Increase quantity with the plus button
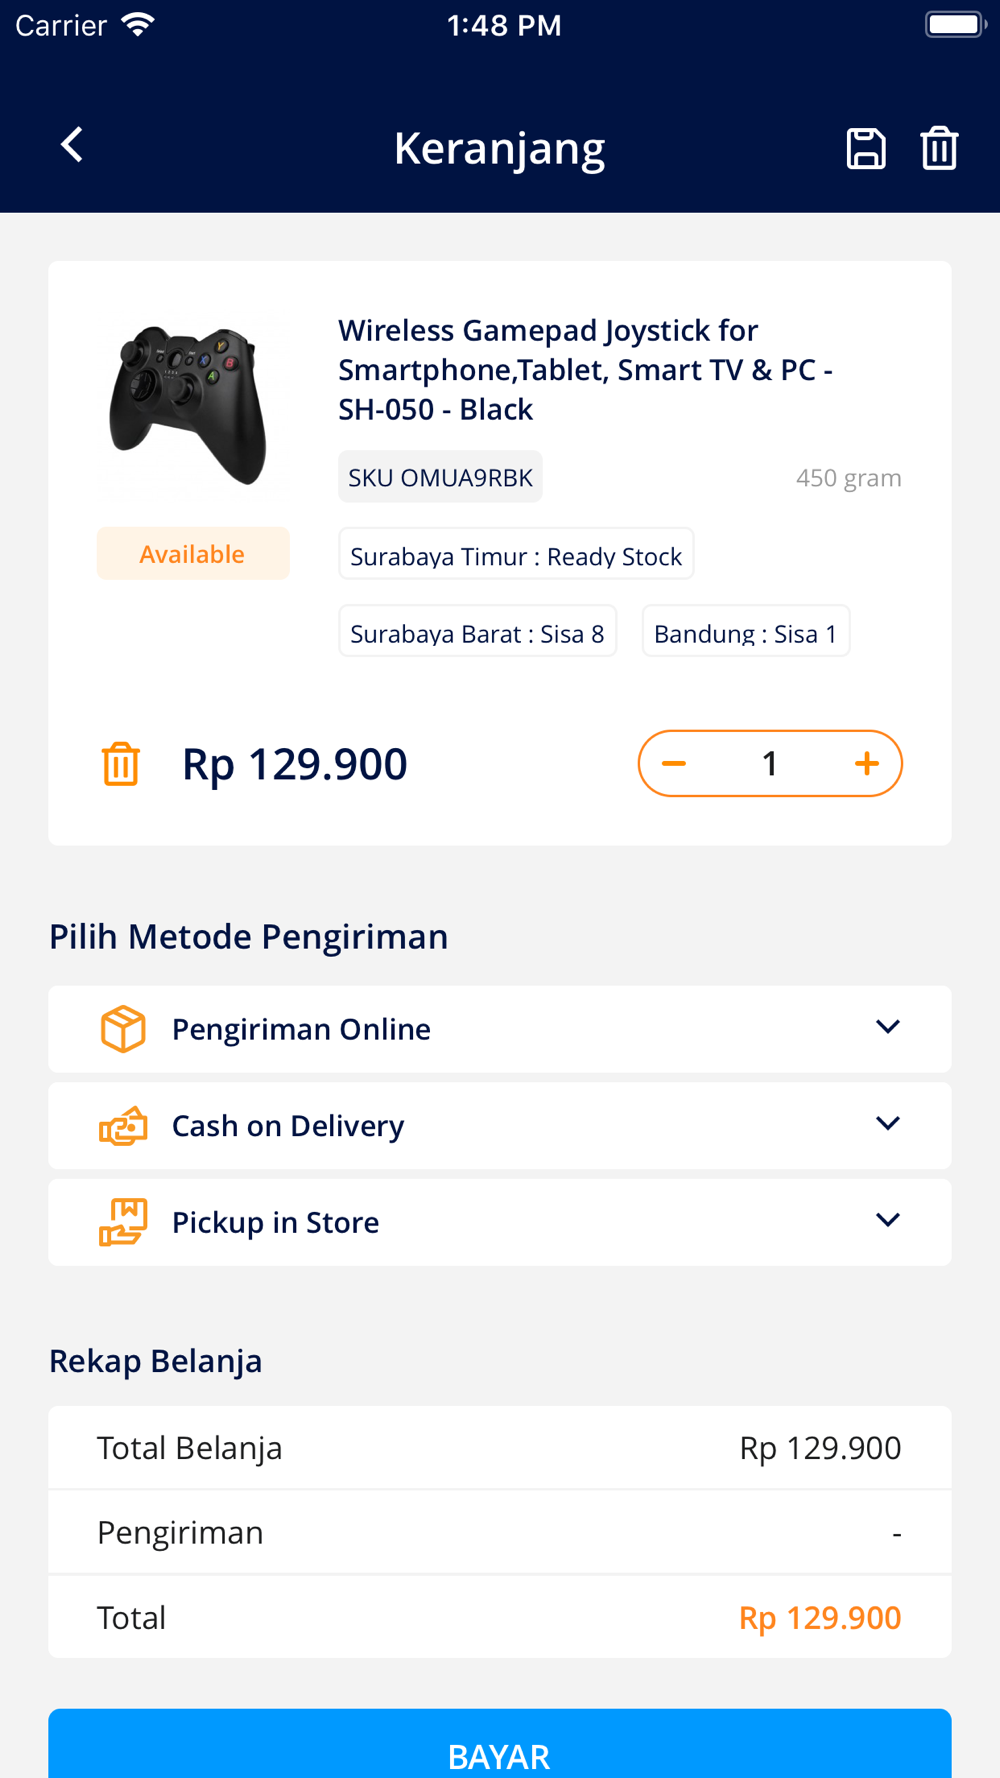This screenshot has width=1000, height=1778. [x=867, y=764]
